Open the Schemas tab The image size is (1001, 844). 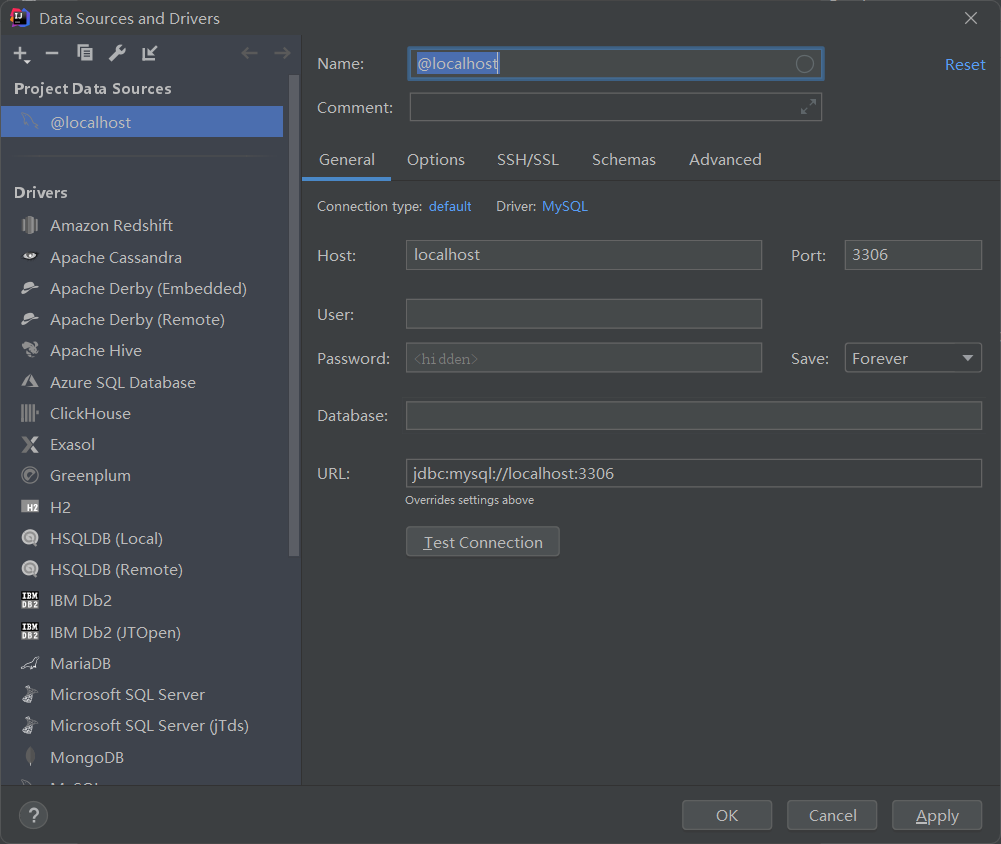click(x=624, y=160)
